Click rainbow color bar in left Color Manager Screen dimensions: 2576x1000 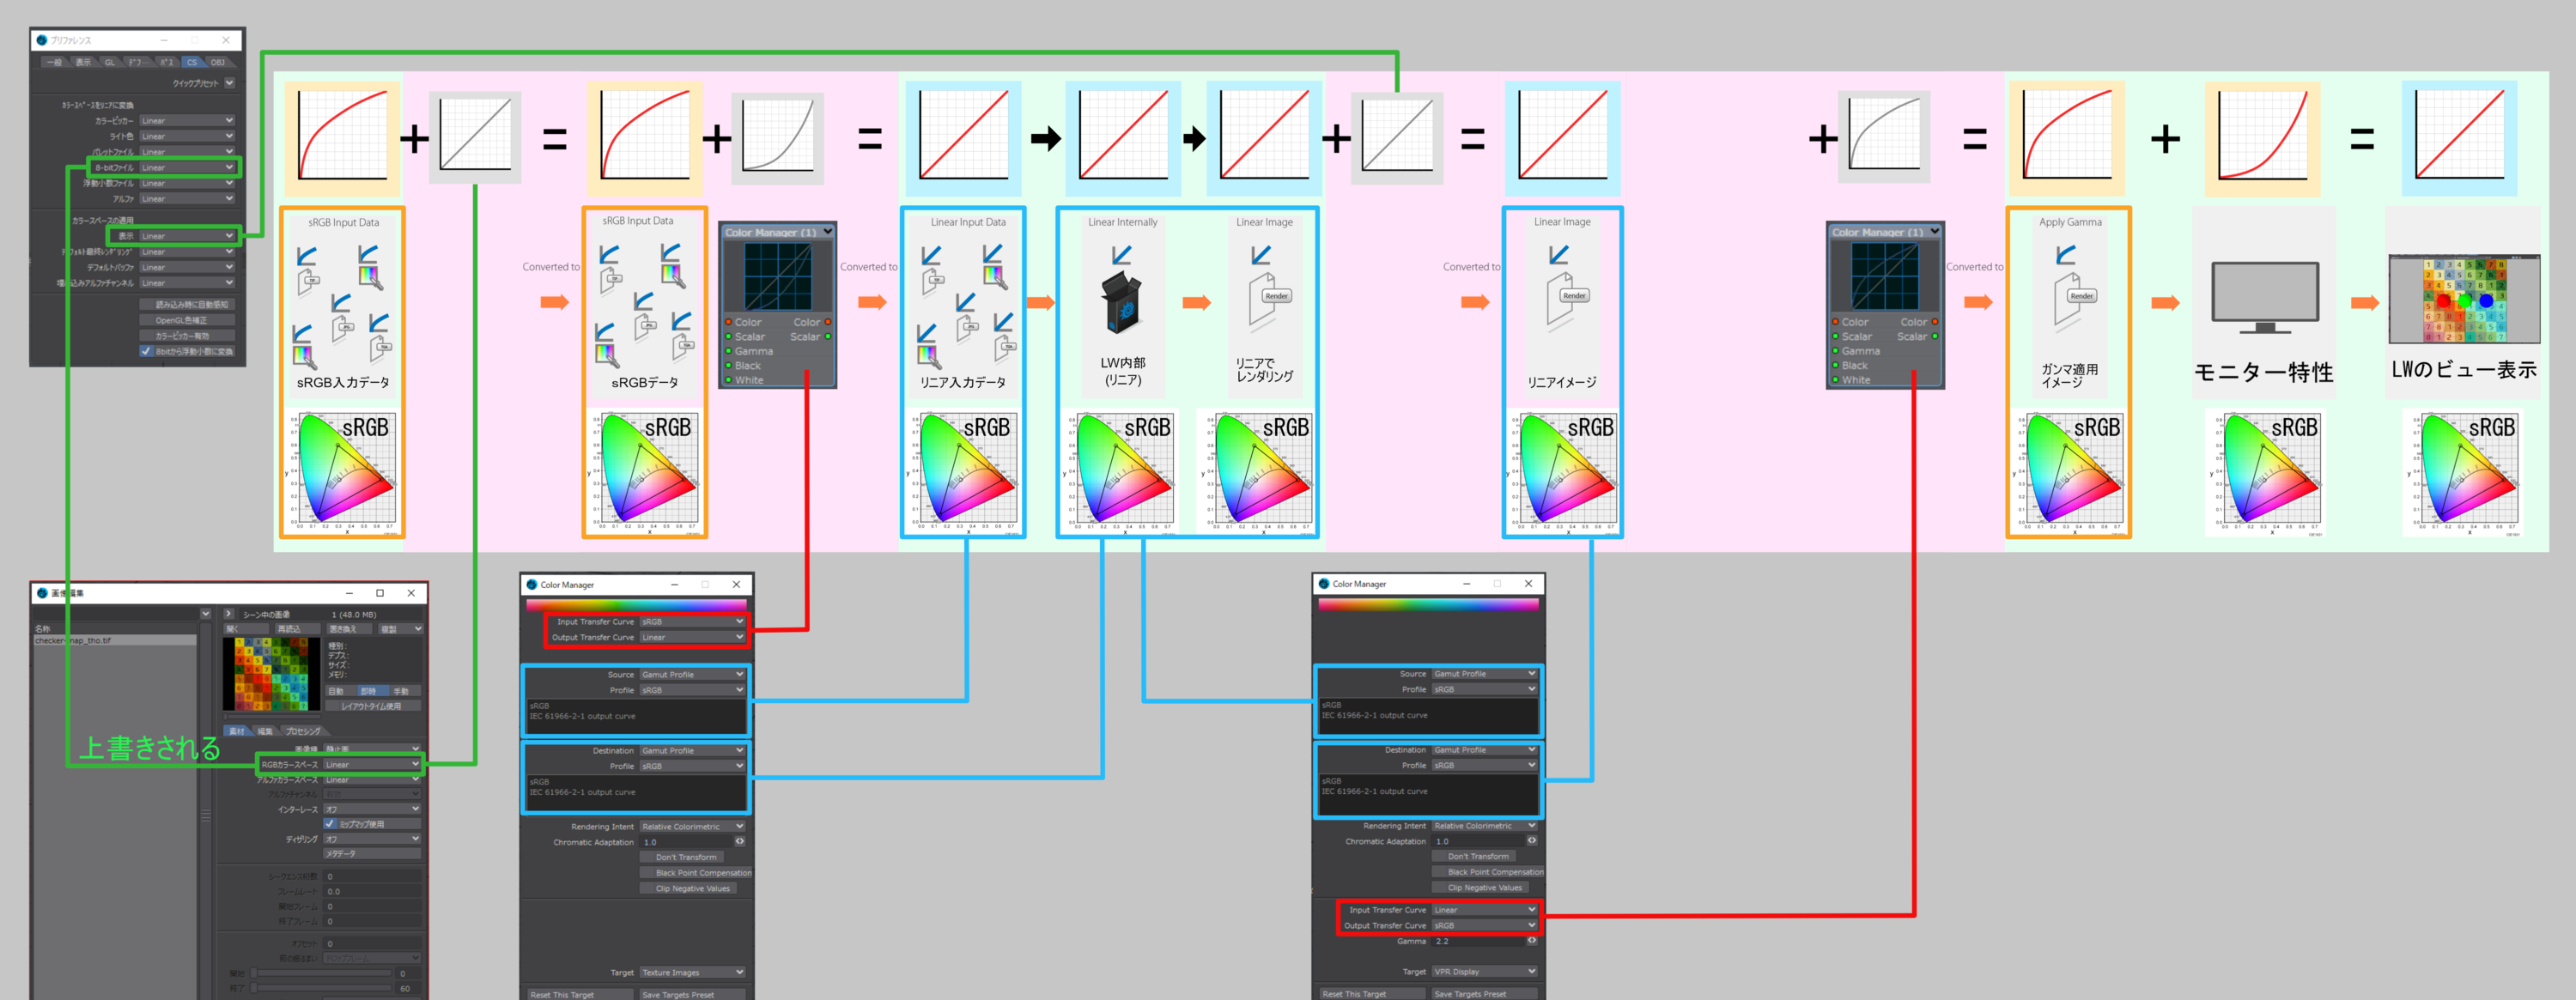pos(636,605)
